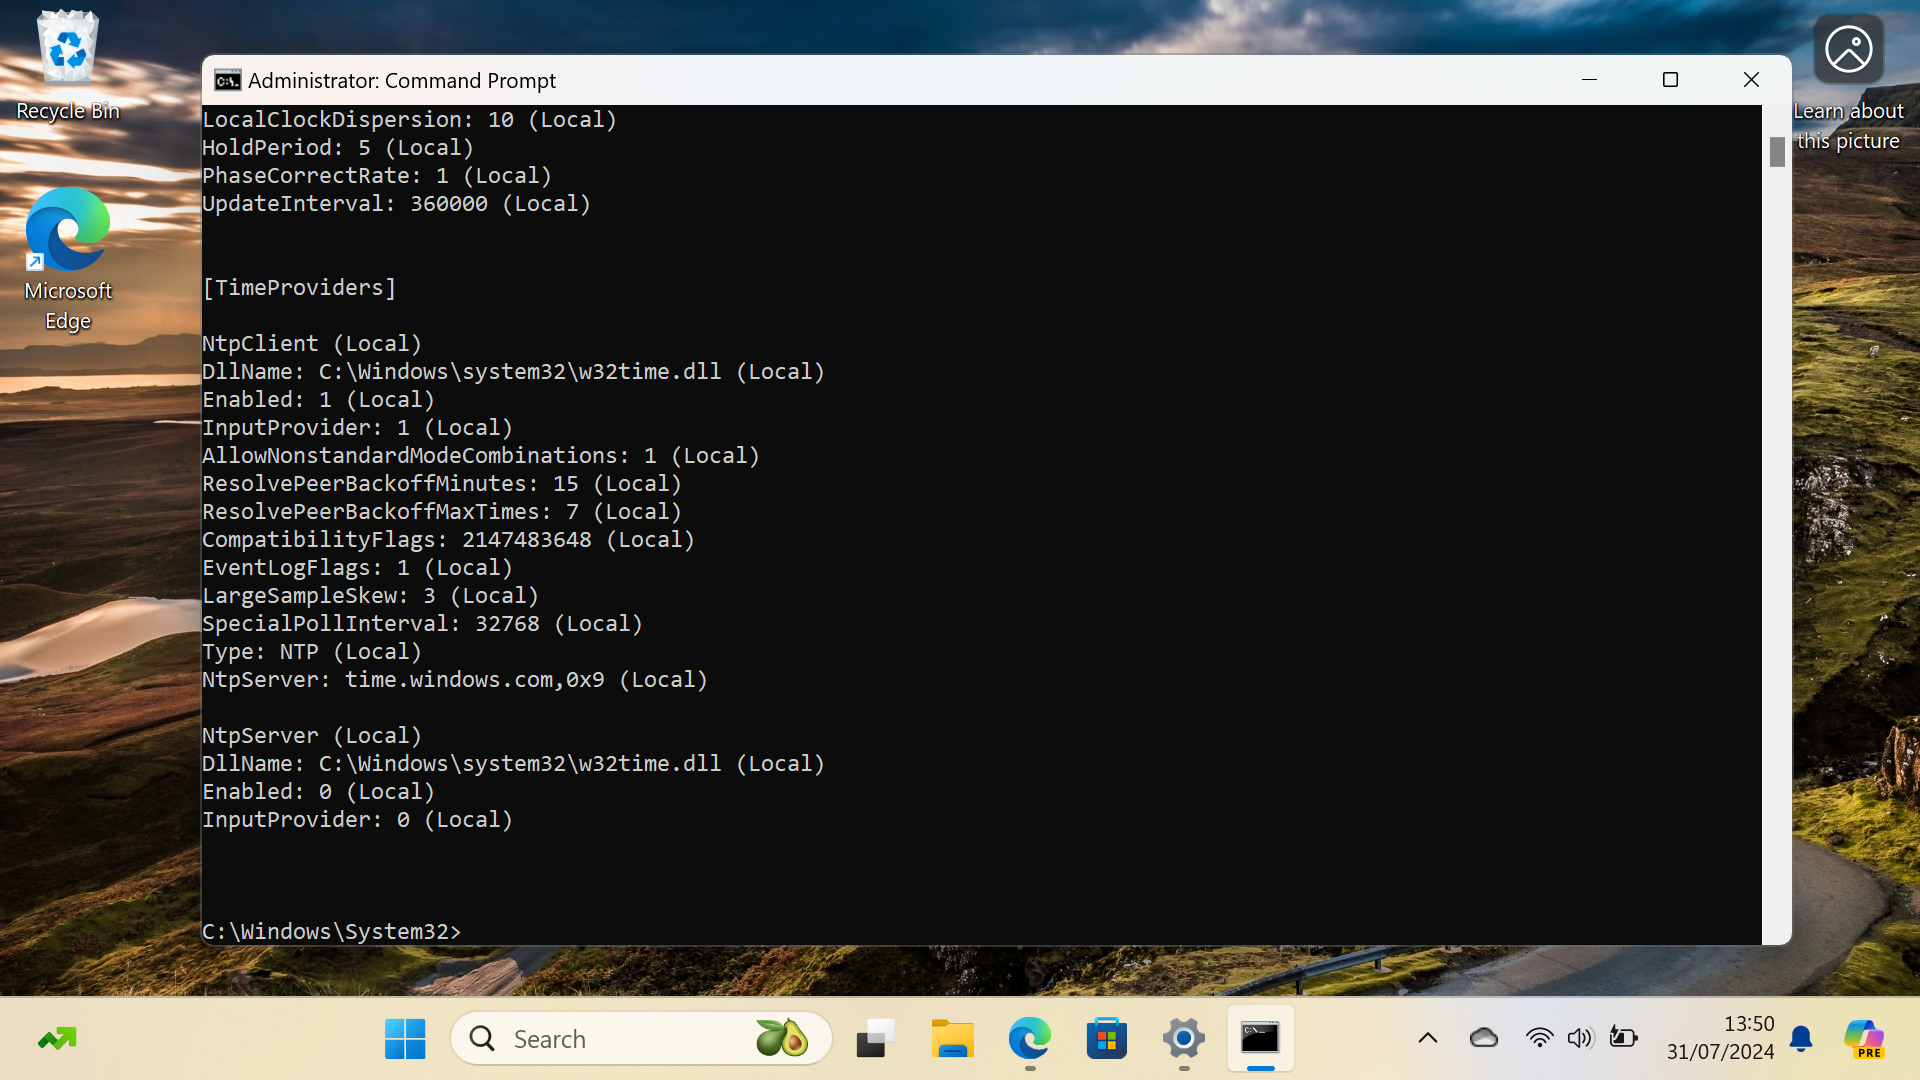Screen dimensions: 1920x1080
Task: Expand the hidden system tray icons chevron
Action: (1428, 1038)
